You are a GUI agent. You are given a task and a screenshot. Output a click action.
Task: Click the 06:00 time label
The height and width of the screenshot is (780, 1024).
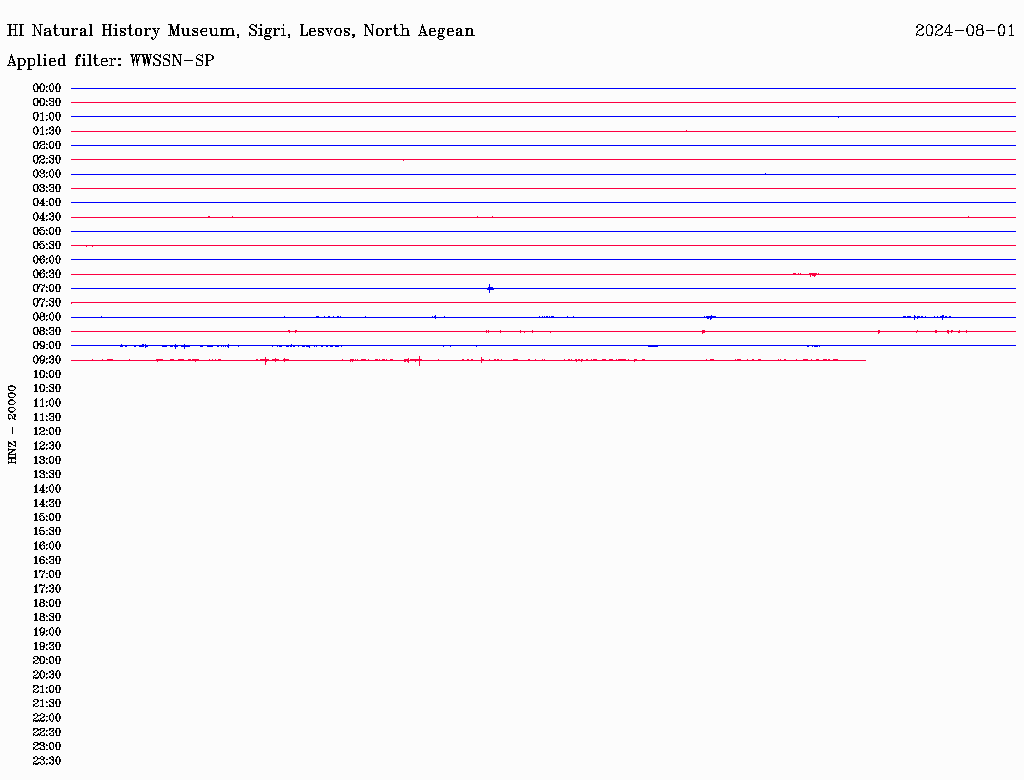coord(47,259)
